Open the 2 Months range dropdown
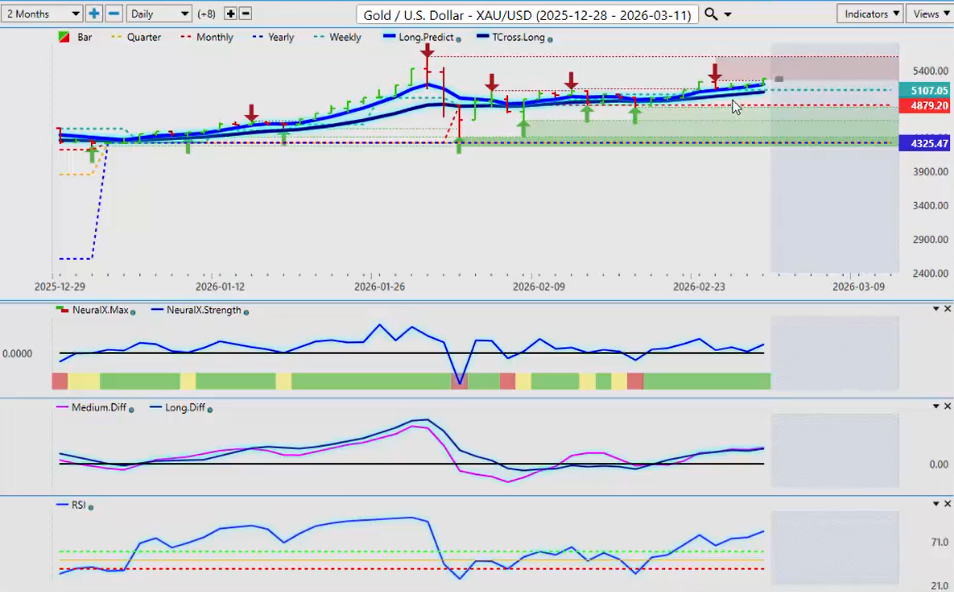This screenshot has height=592, width=954. pyautogui.click(x=42, y=14)
